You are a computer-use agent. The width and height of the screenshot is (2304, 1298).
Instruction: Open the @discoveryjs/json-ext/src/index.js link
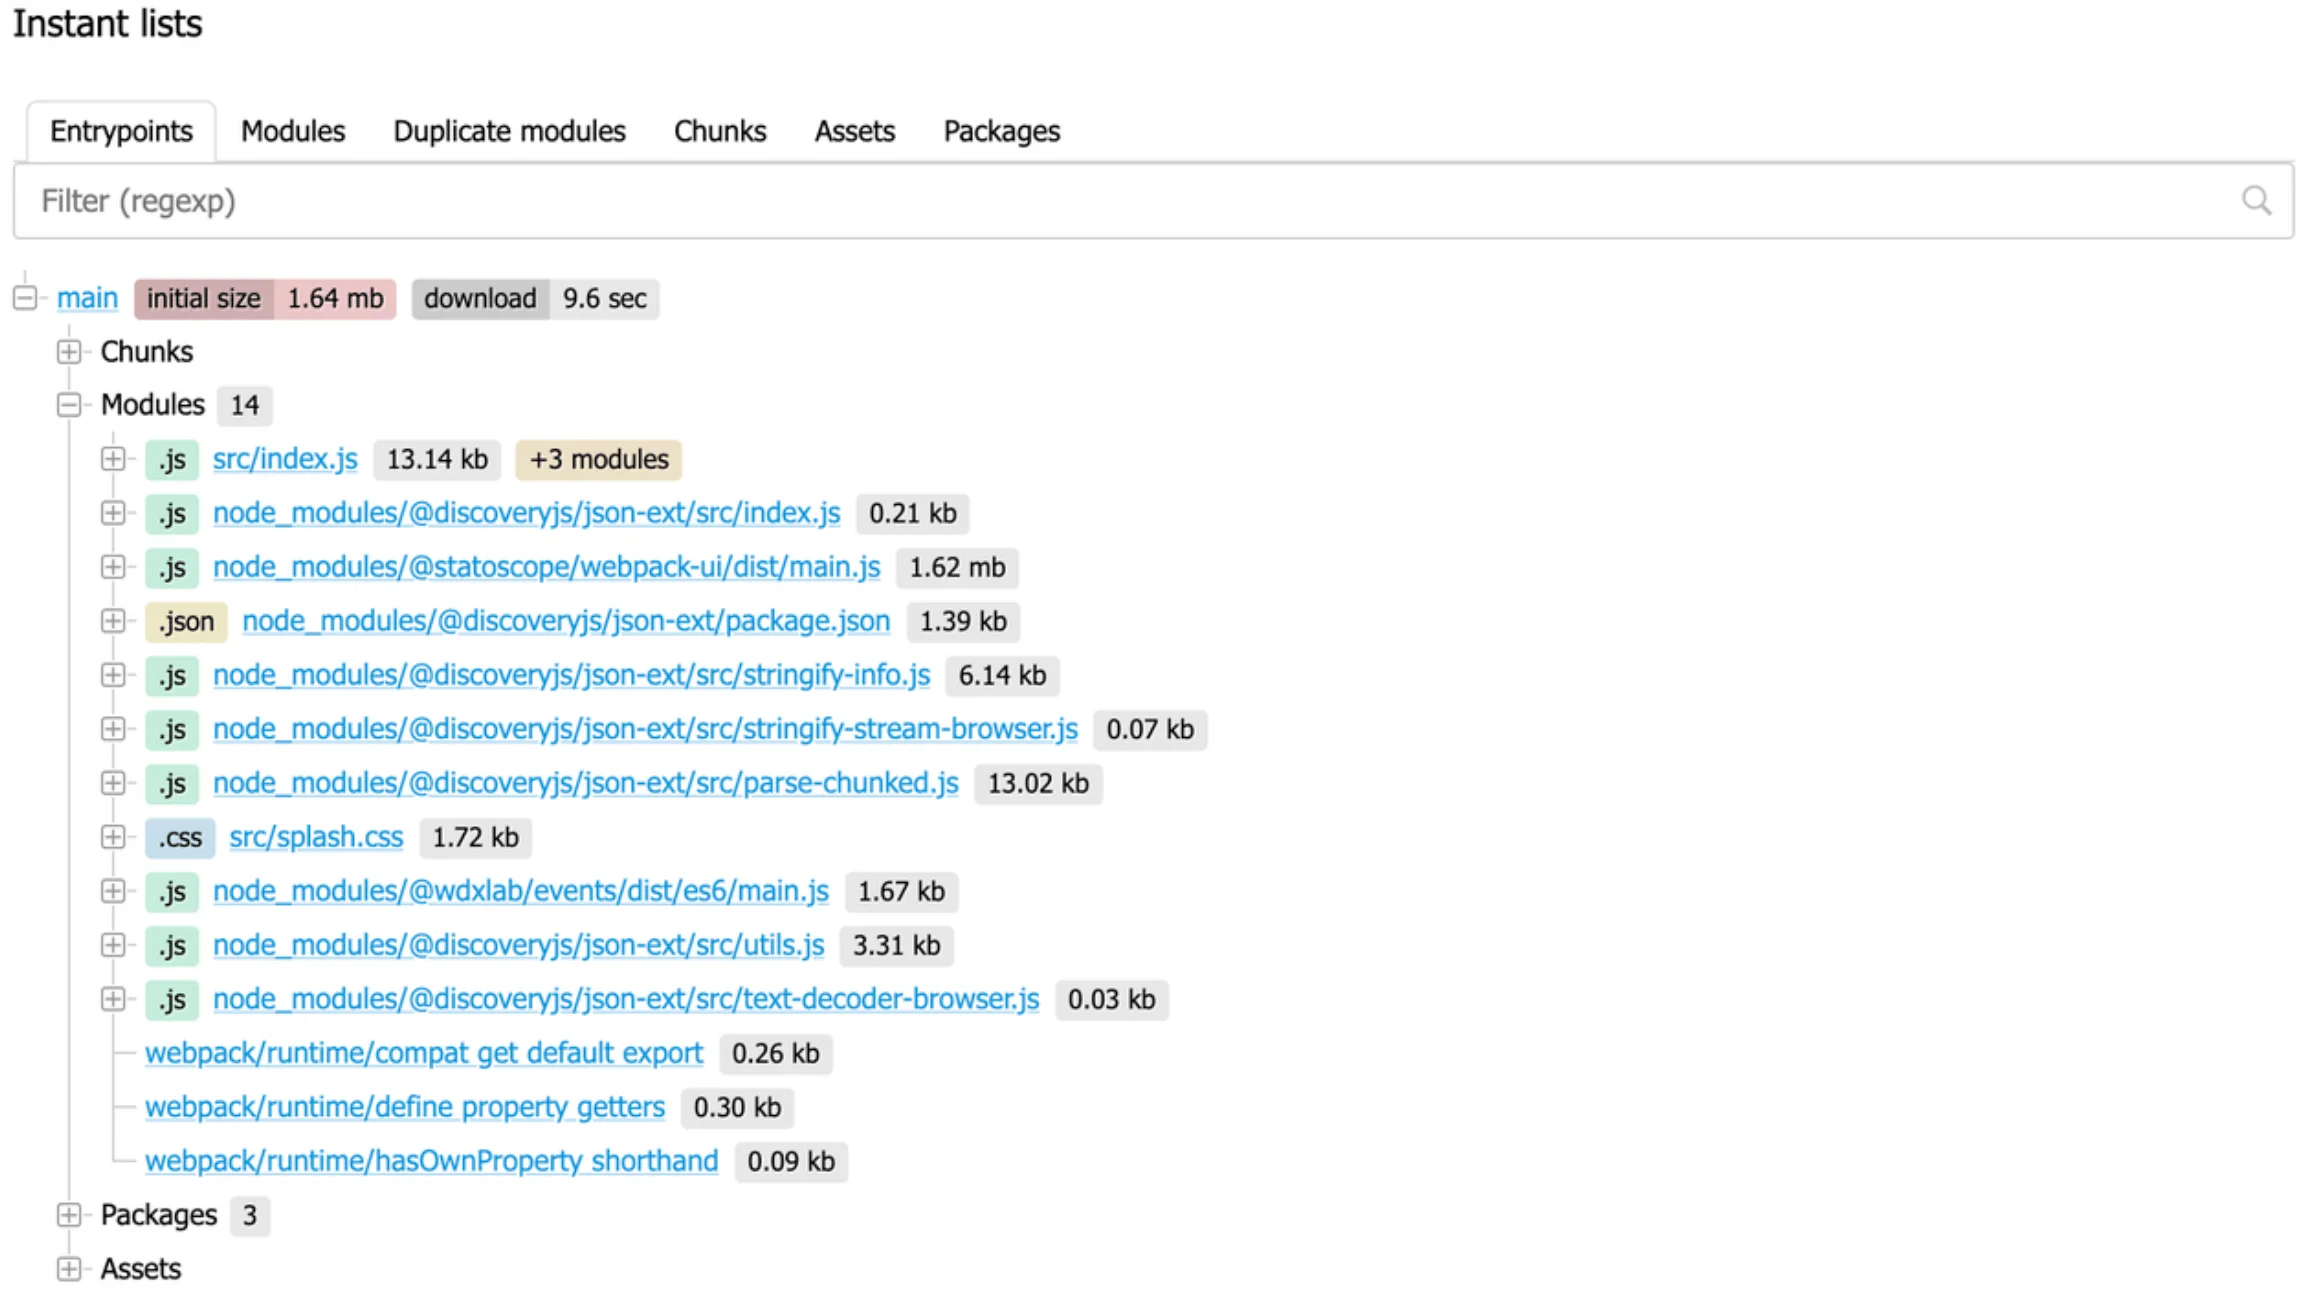[527, 513]
